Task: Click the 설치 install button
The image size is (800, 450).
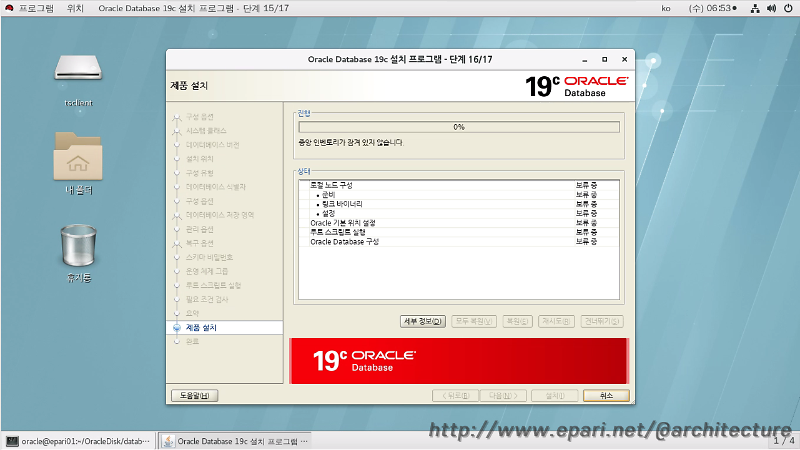Action: click(x=555, y=395)
